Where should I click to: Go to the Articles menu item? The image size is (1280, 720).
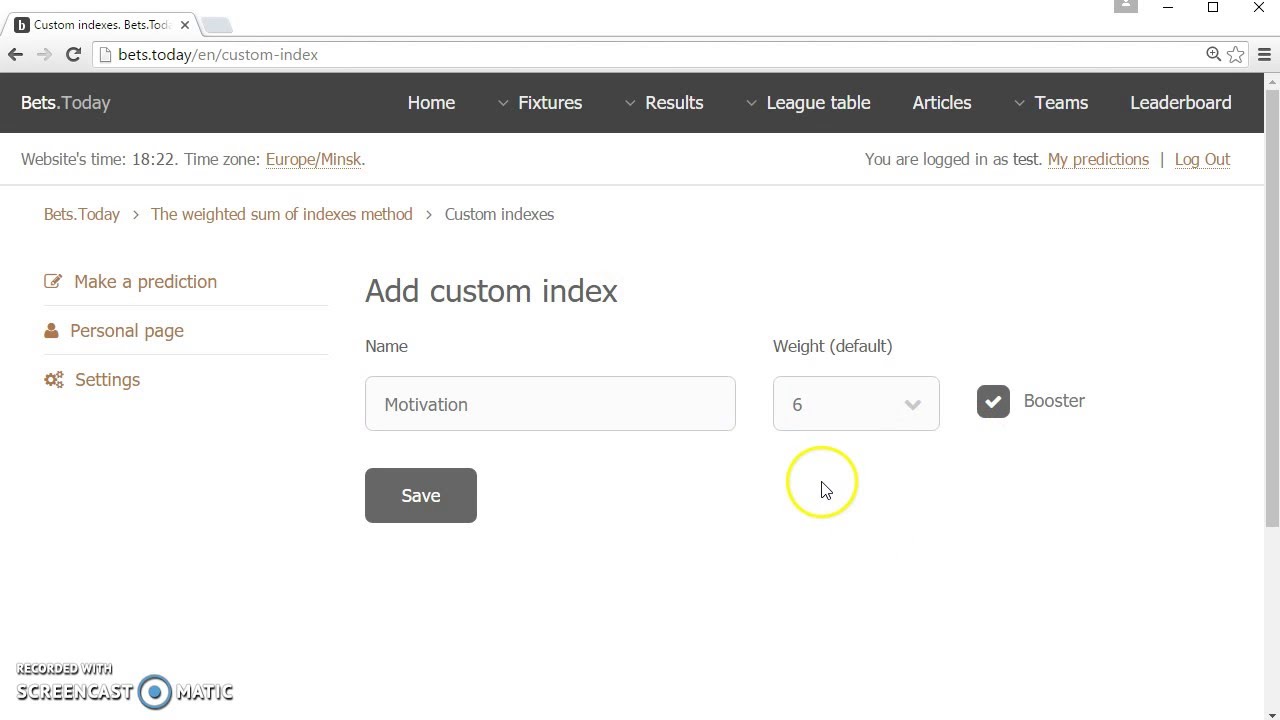click(942, 103)
